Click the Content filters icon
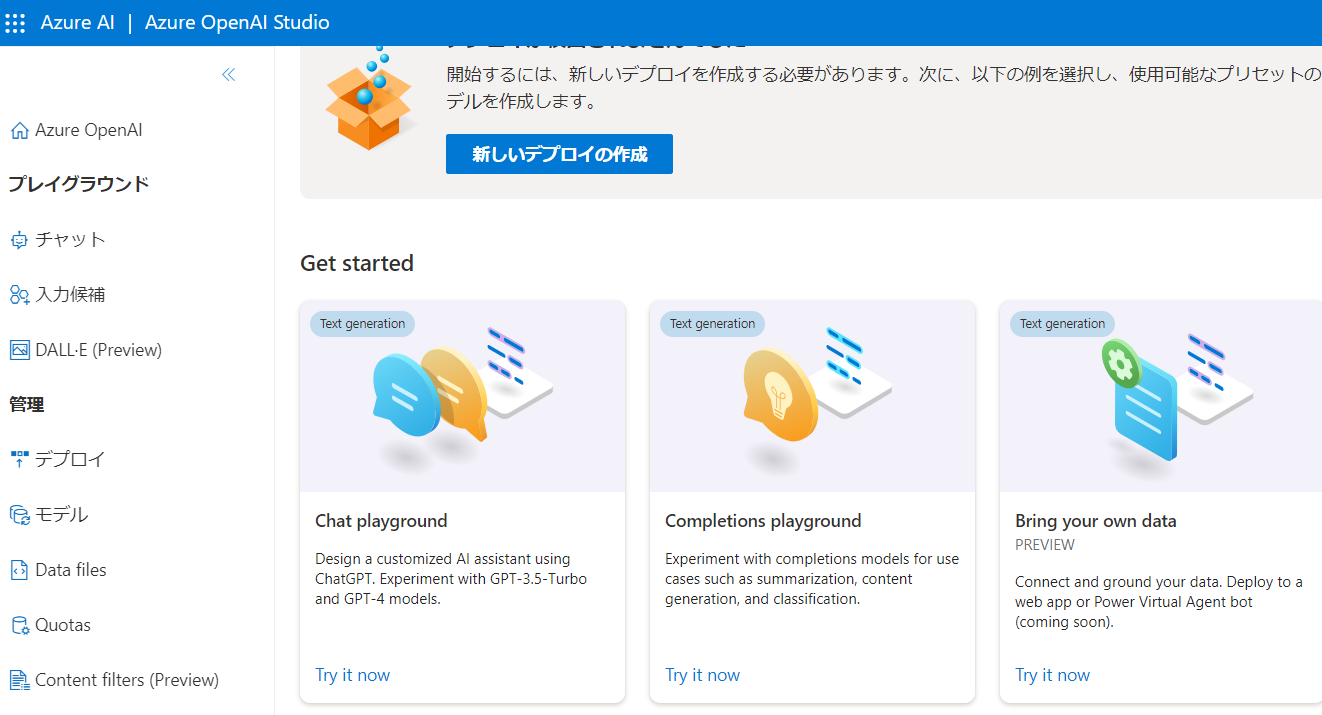 pos(19,680)
